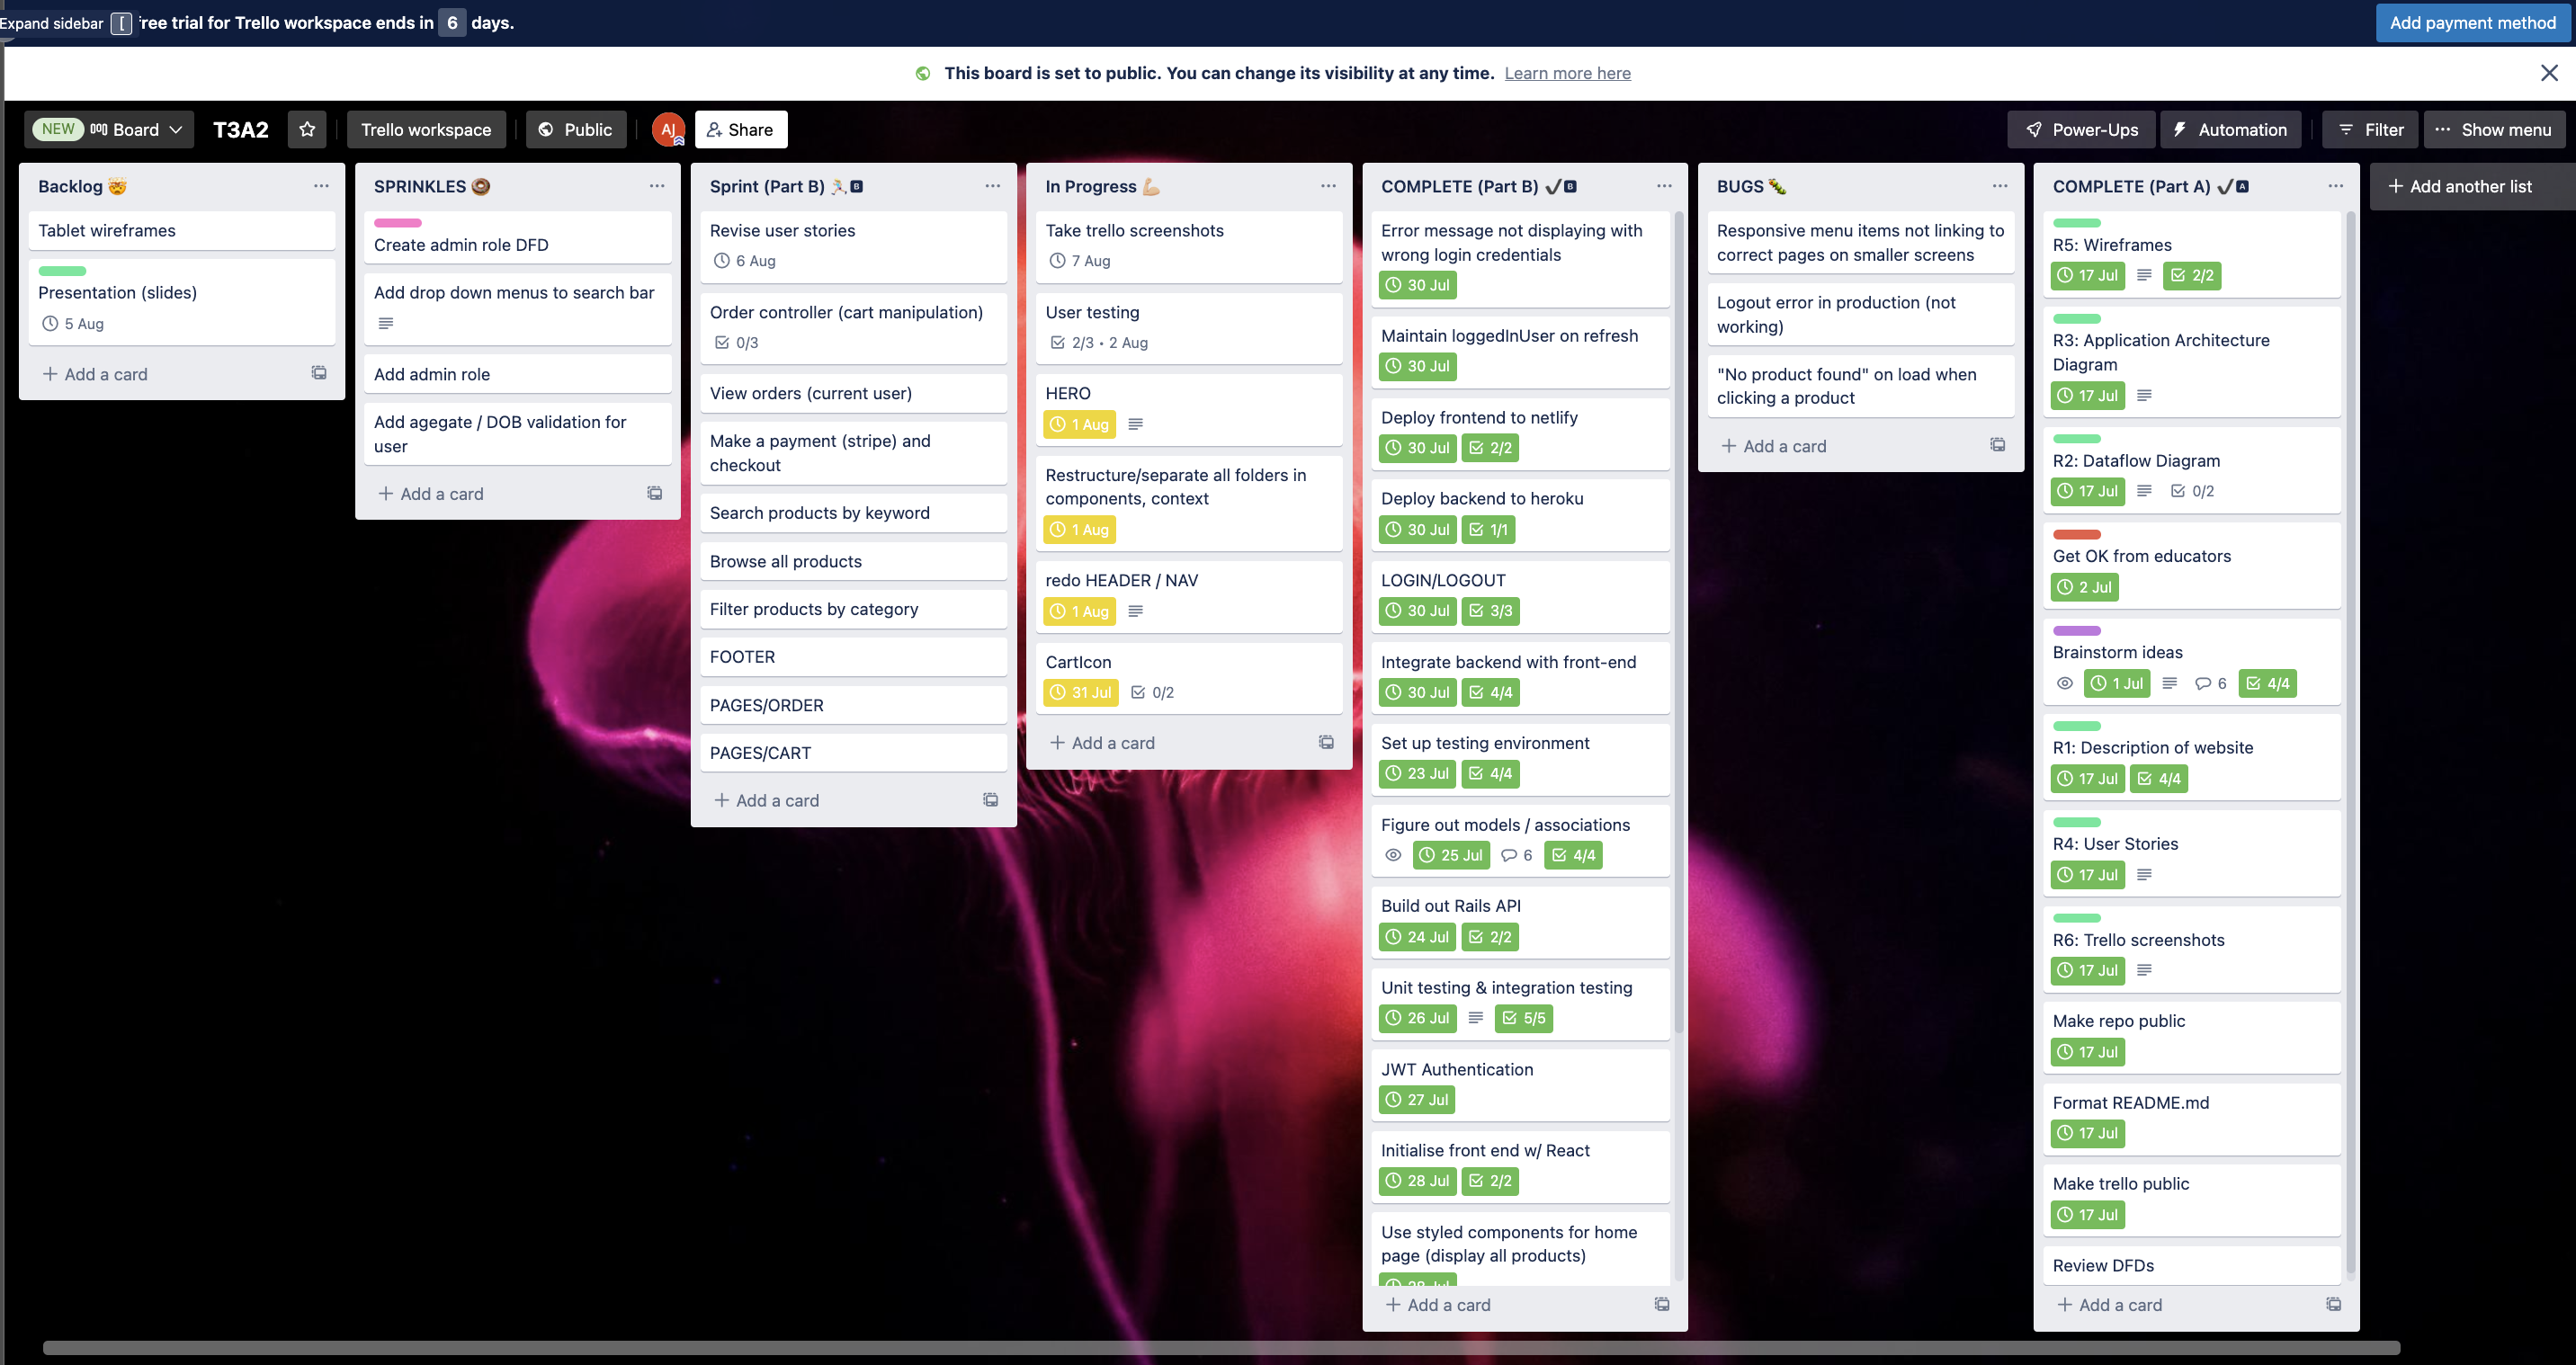
Task: Click the member avatar icon
Action: coord(667,129)
